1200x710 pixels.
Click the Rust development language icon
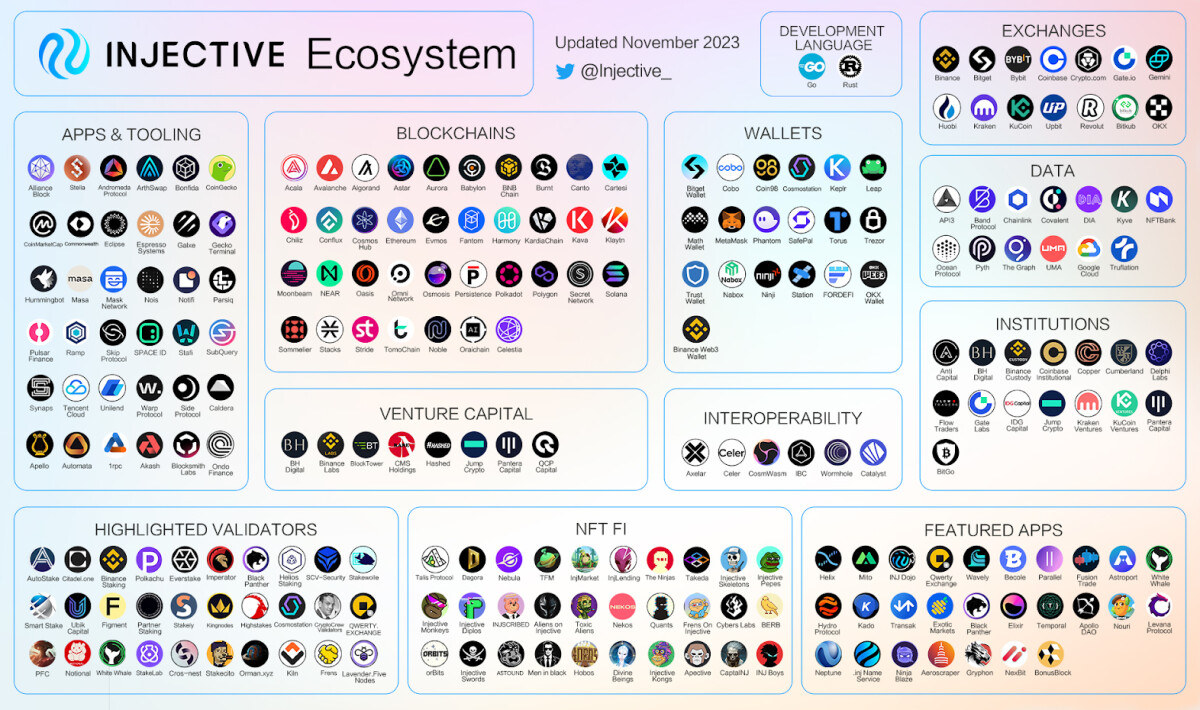pyautogui.click(x=850, y=67)
